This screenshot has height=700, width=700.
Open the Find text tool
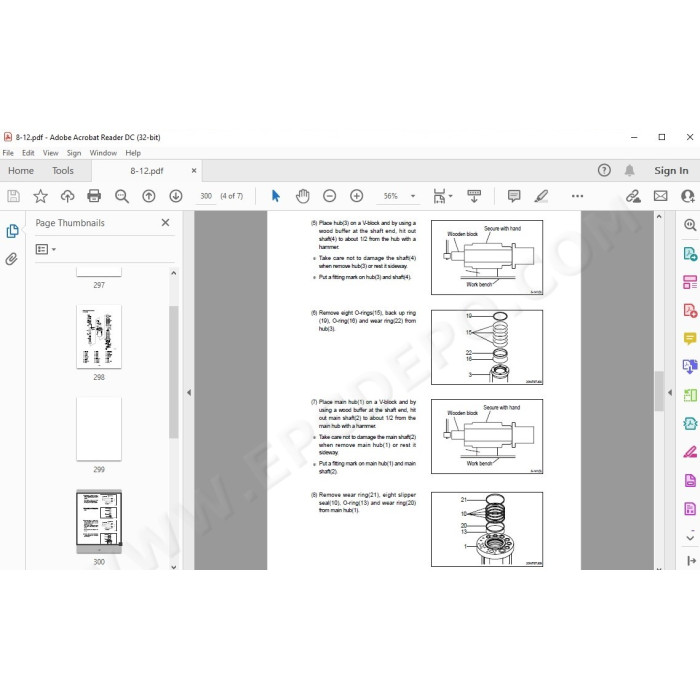coord(121,196)
